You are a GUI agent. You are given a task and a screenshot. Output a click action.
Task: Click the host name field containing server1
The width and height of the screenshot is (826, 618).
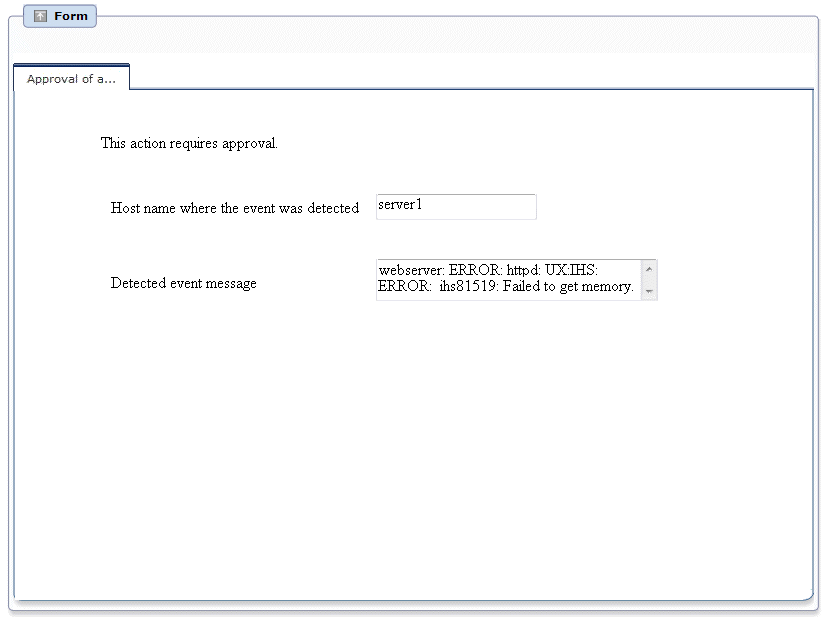coord(456,207)
